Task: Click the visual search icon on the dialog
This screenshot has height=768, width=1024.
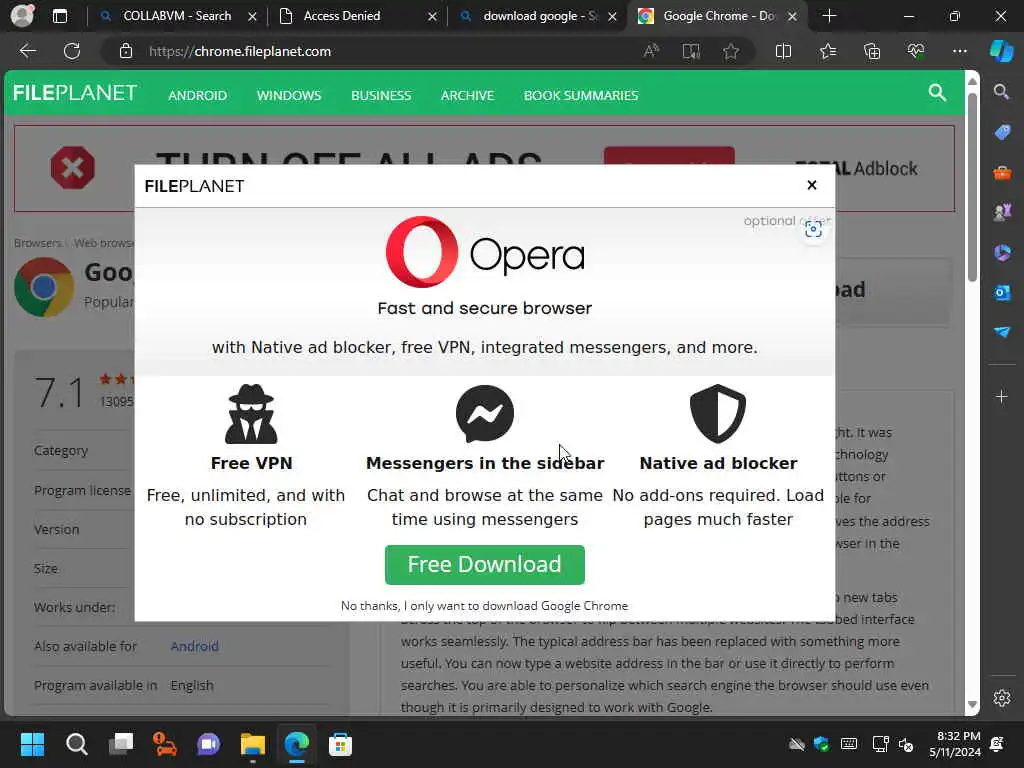Action: 813,229
